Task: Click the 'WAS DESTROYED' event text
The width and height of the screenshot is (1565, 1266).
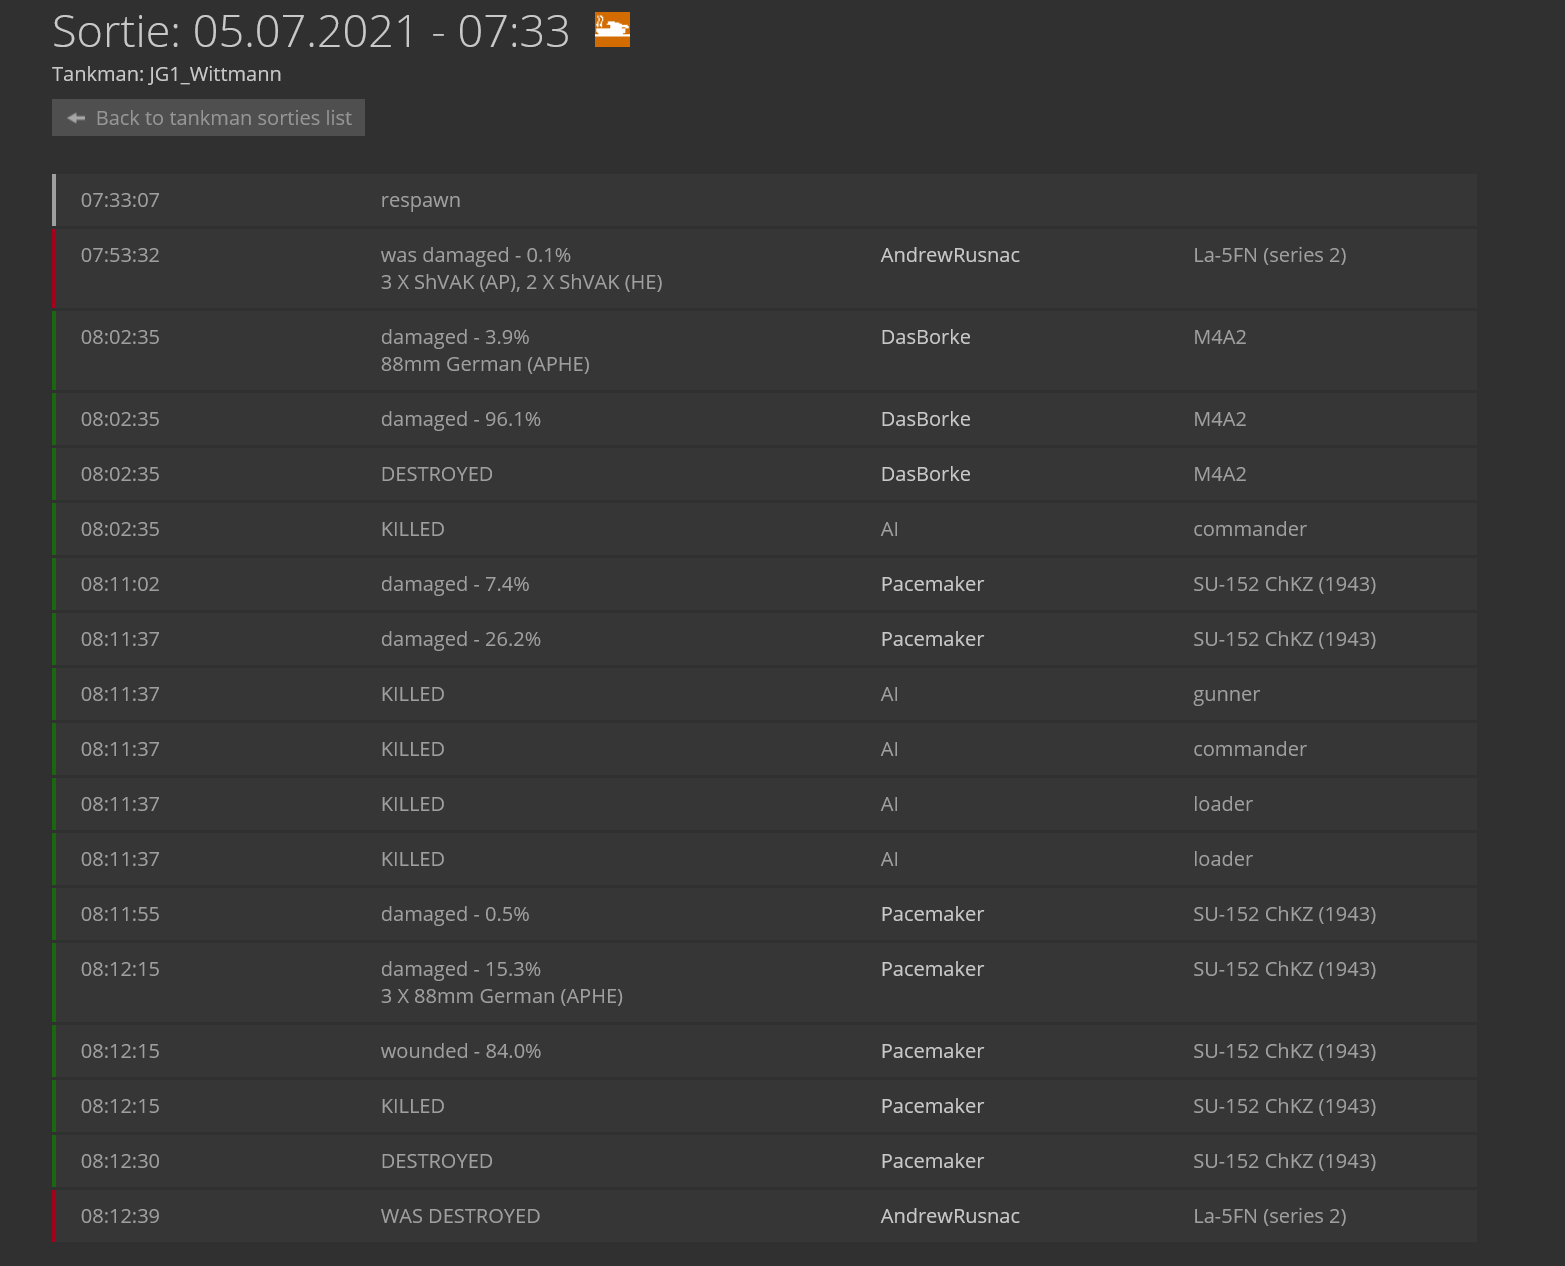Action: [460, 1216]
